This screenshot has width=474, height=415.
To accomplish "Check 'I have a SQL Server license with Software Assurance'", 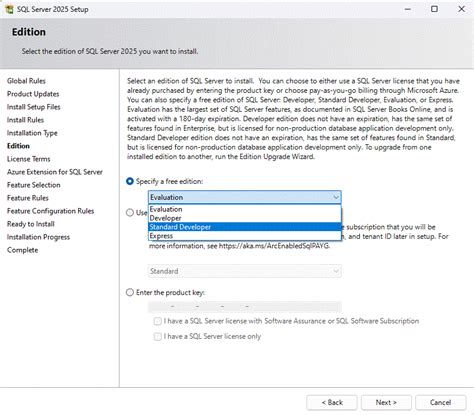I will coord(157,321).
